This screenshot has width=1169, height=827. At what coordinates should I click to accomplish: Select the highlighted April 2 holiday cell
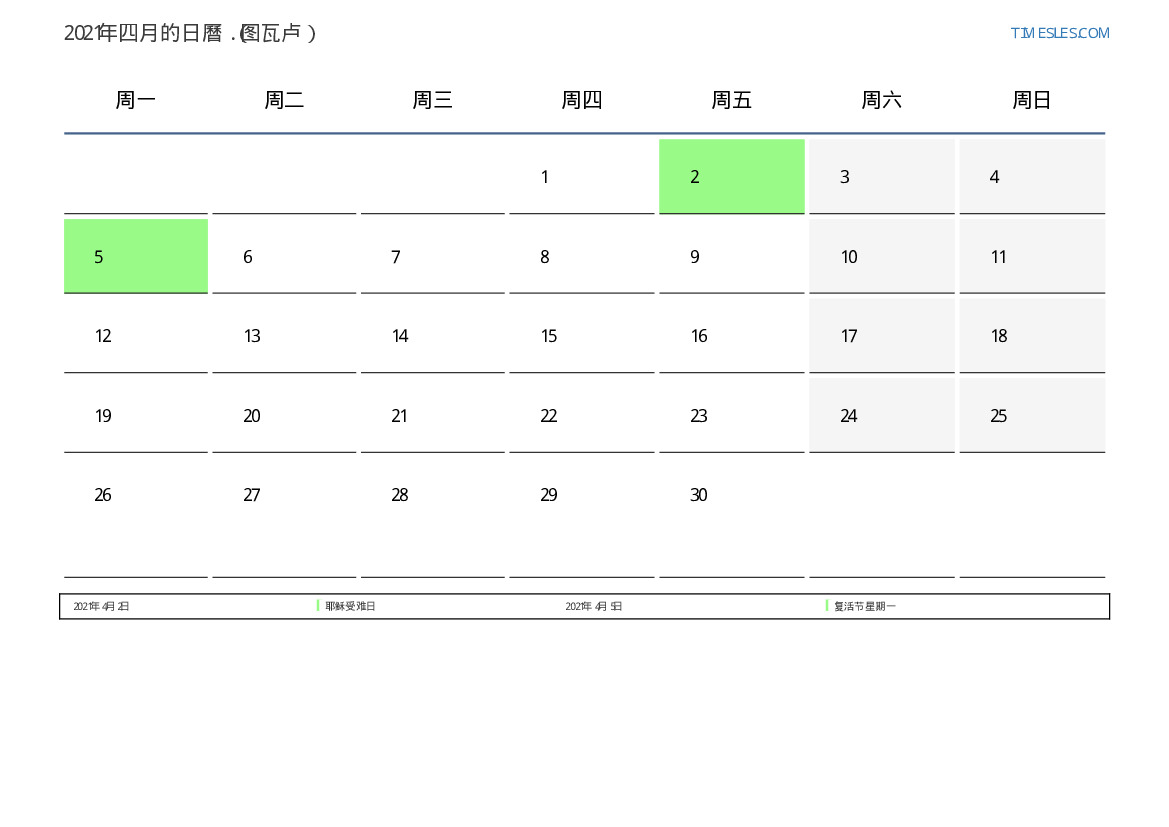pyautogui.click(x=731, y=176)
